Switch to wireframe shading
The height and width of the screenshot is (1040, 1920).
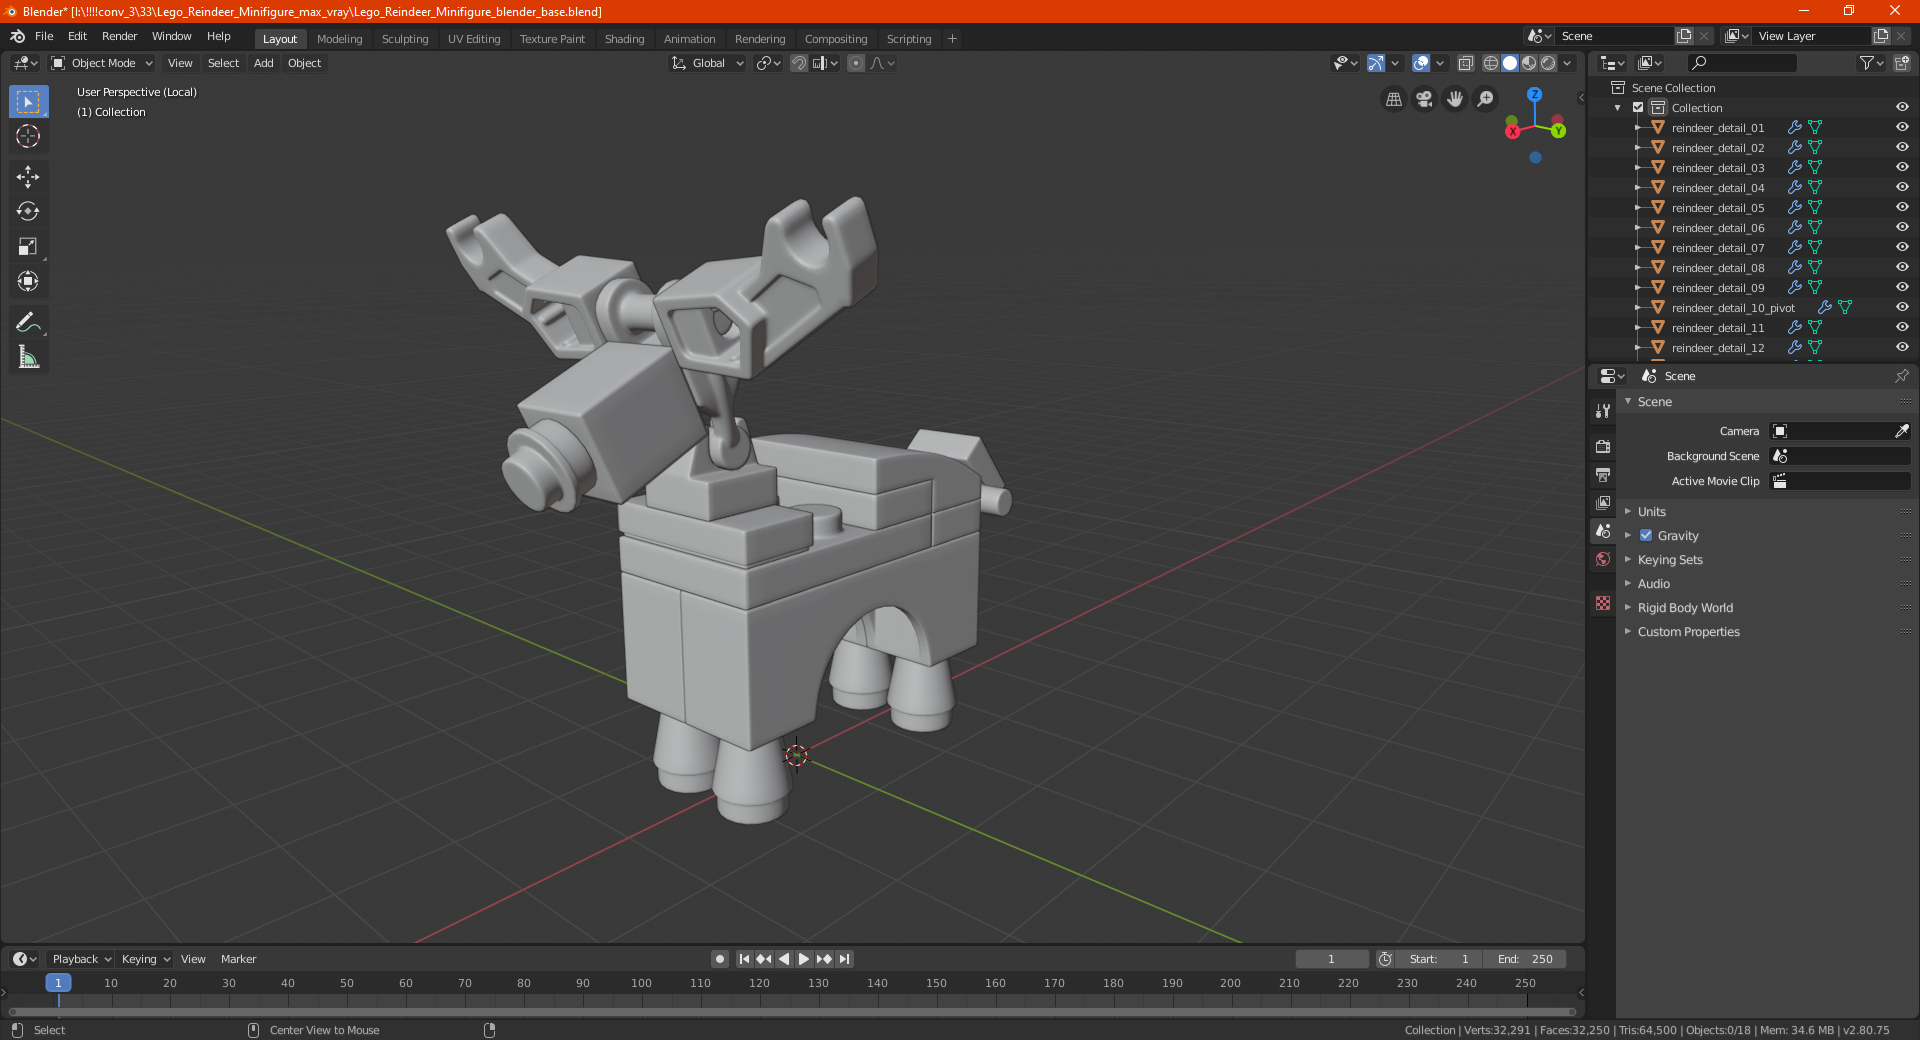pos(1491,63)
